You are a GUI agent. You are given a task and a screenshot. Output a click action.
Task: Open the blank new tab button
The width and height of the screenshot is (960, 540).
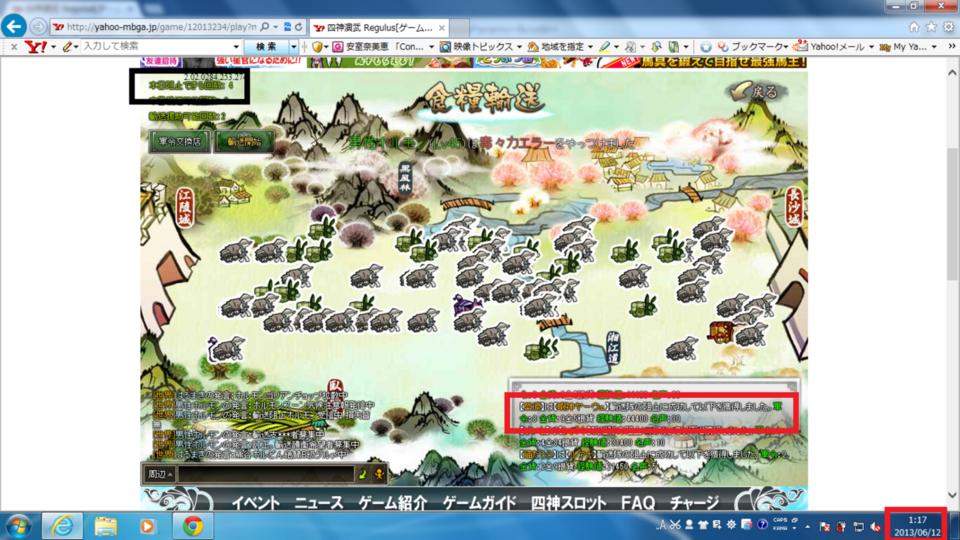pos(460,28)
